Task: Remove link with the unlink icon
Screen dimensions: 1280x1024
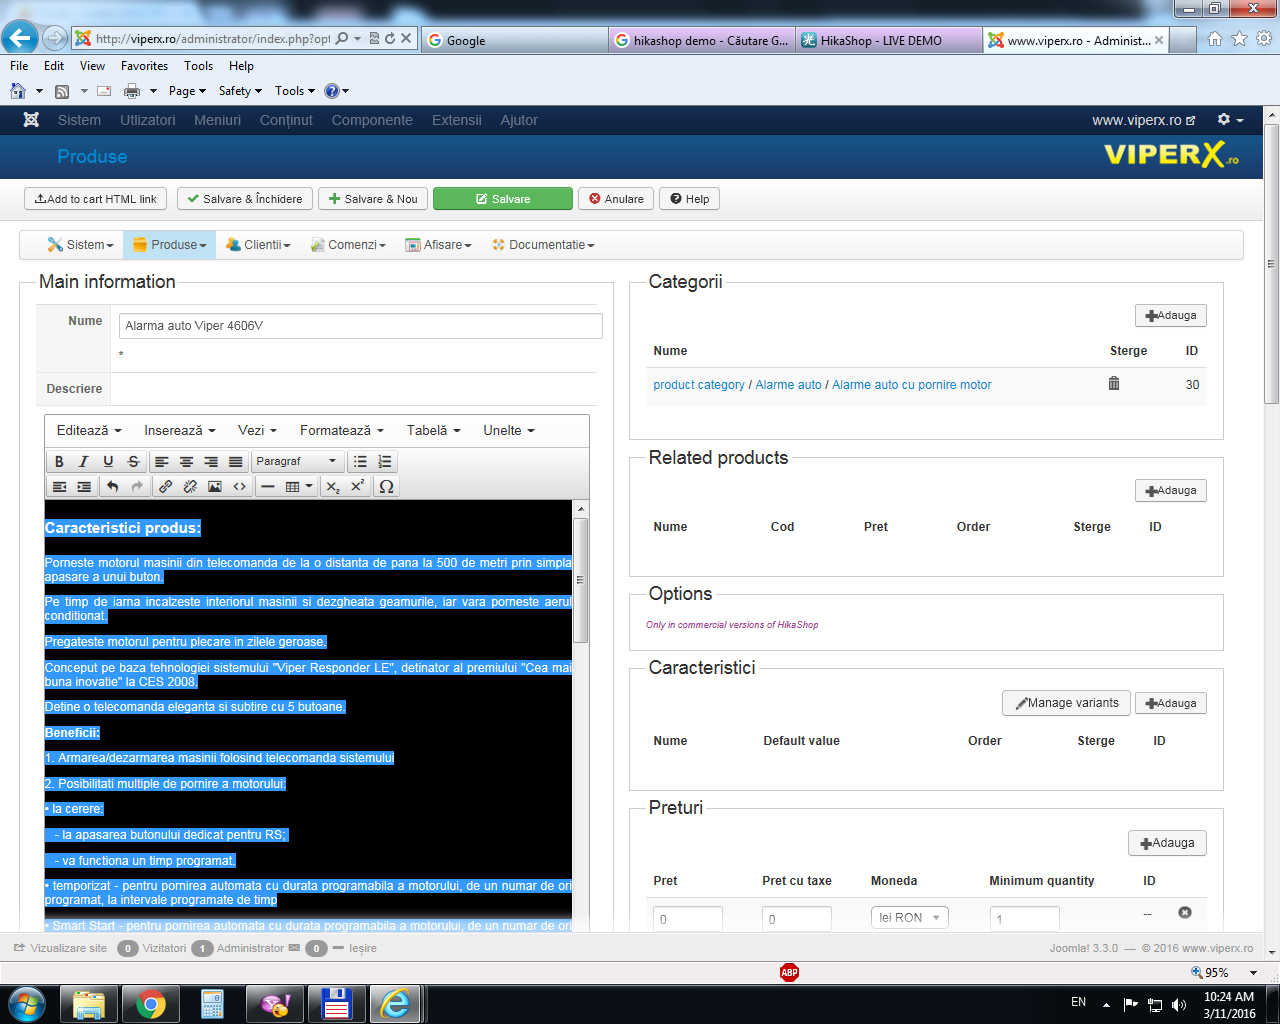Action: 190,486
